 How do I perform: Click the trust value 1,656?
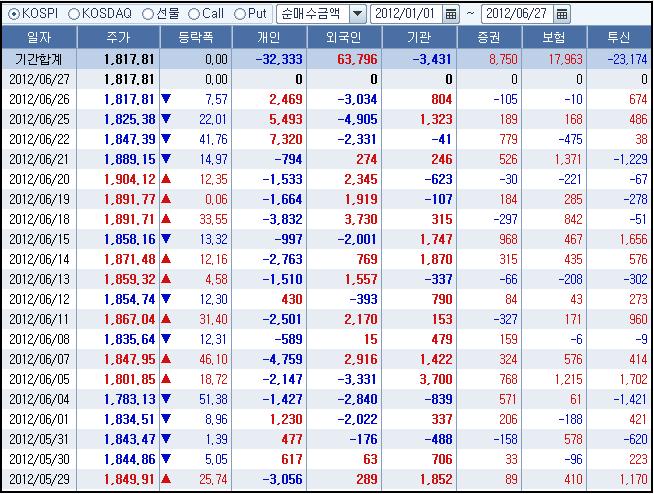[633, 239]
